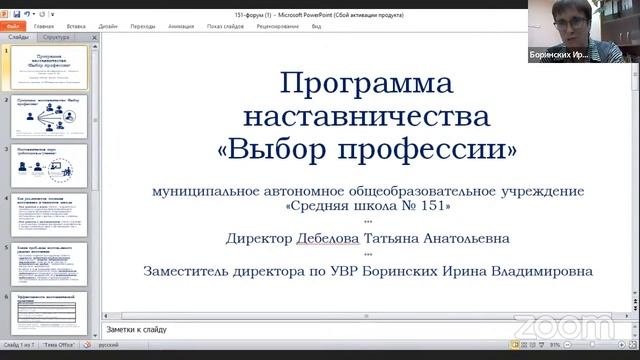Click the русский language indicator
Image resolution: width=640 pixels, height=360 pixels.
[108, 345]
